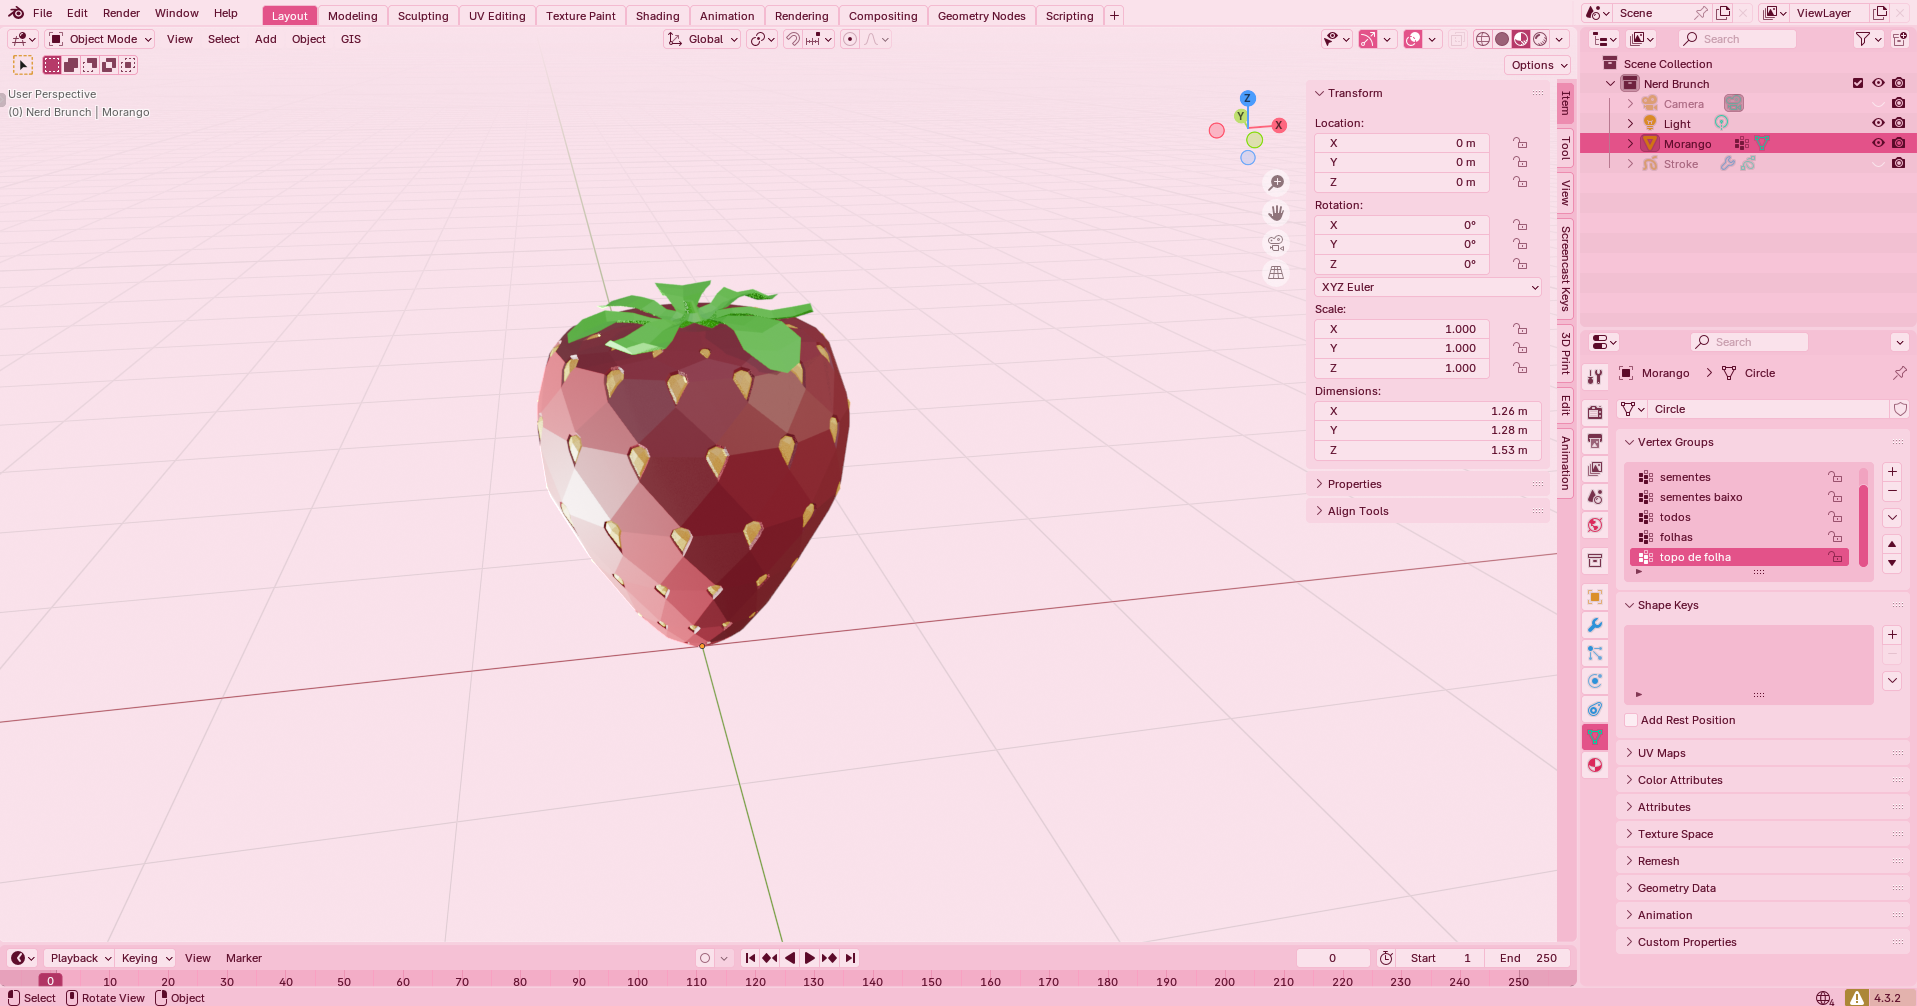
Task: Toggle camera view with the camera gizmo
Action: coord(1276,243)
